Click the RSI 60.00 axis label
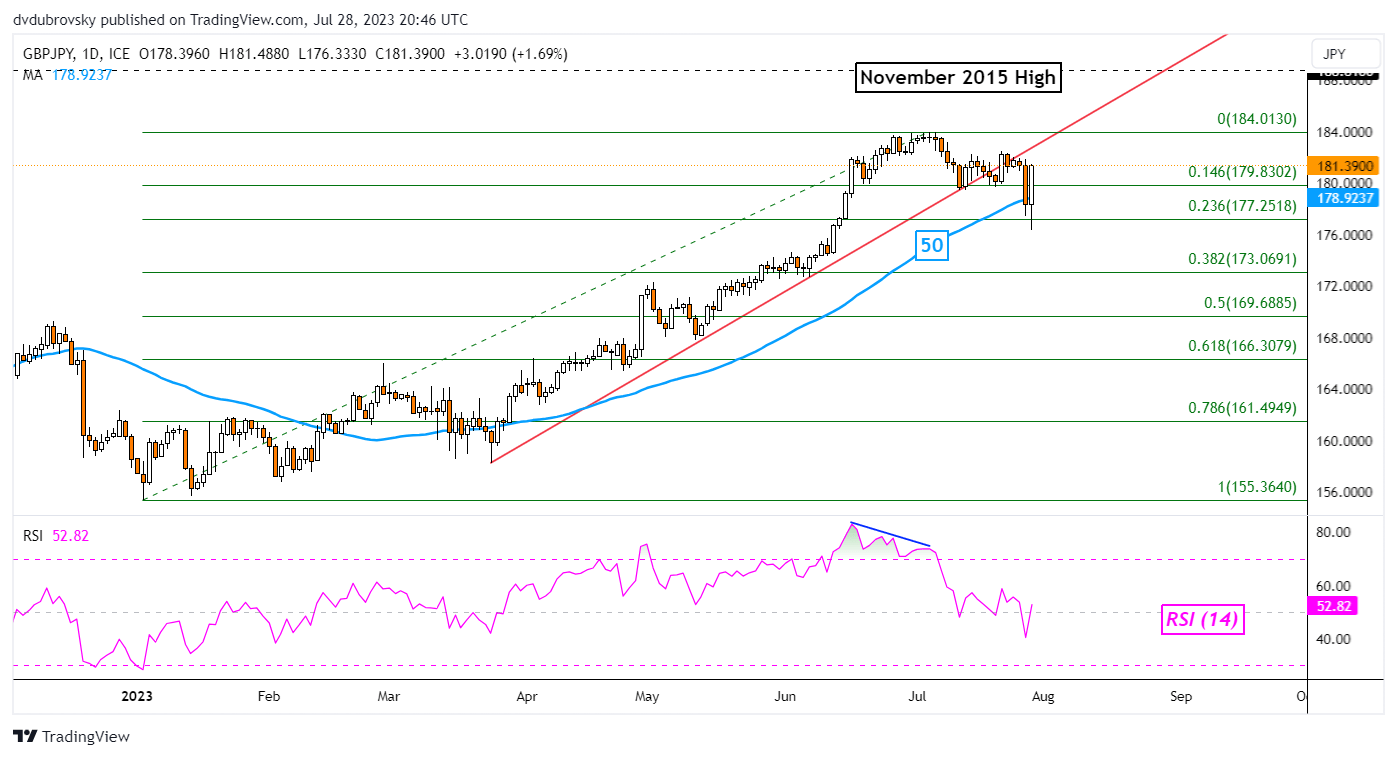Viewport: 1397px width, 758px height. click(x=1336, y=586)
